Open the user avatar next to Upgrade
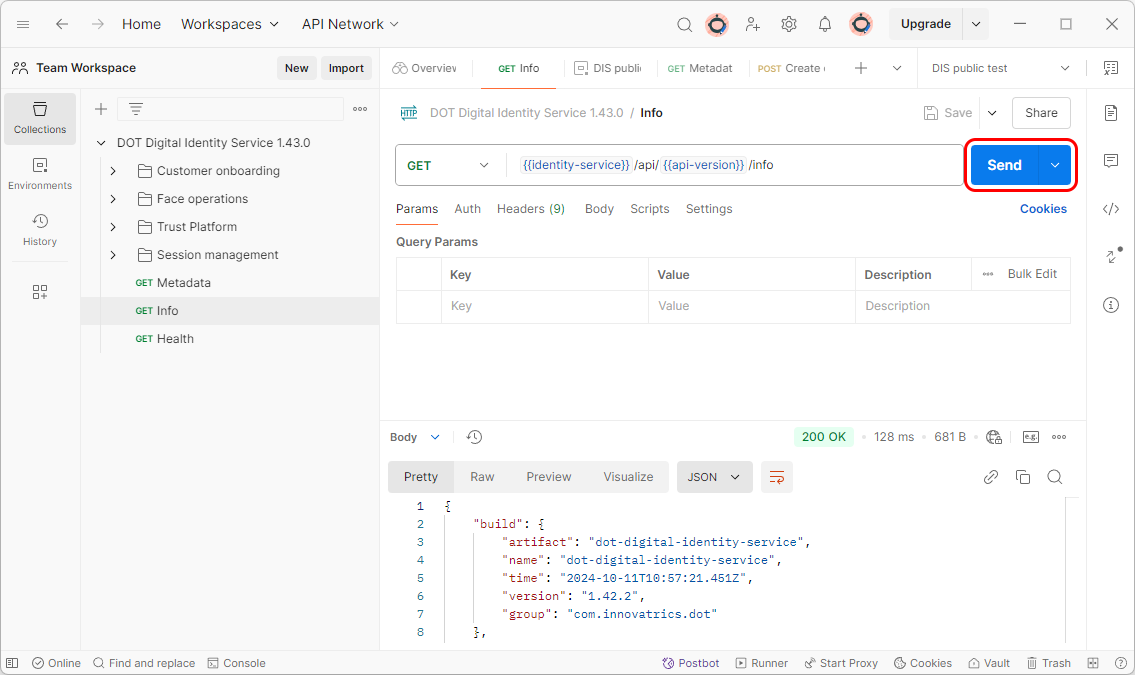1135x675 pixels. pyautogui.click(x=861, y=25)
